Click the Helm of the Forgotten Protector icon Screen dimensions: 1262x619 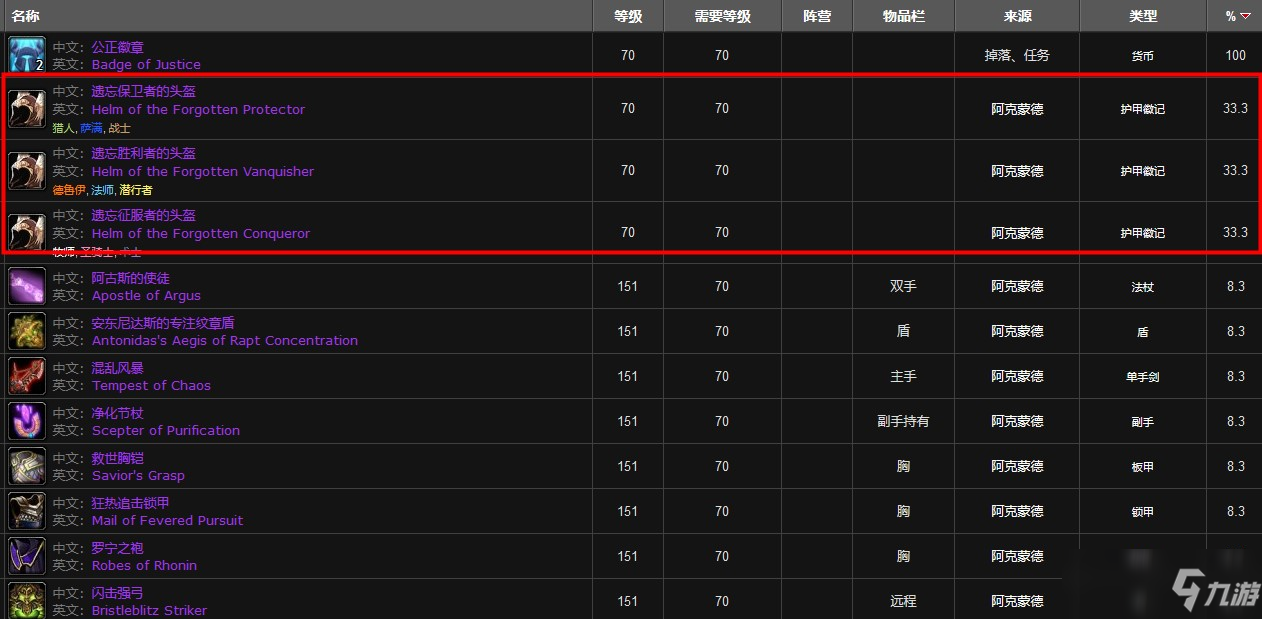coord(27,109)
